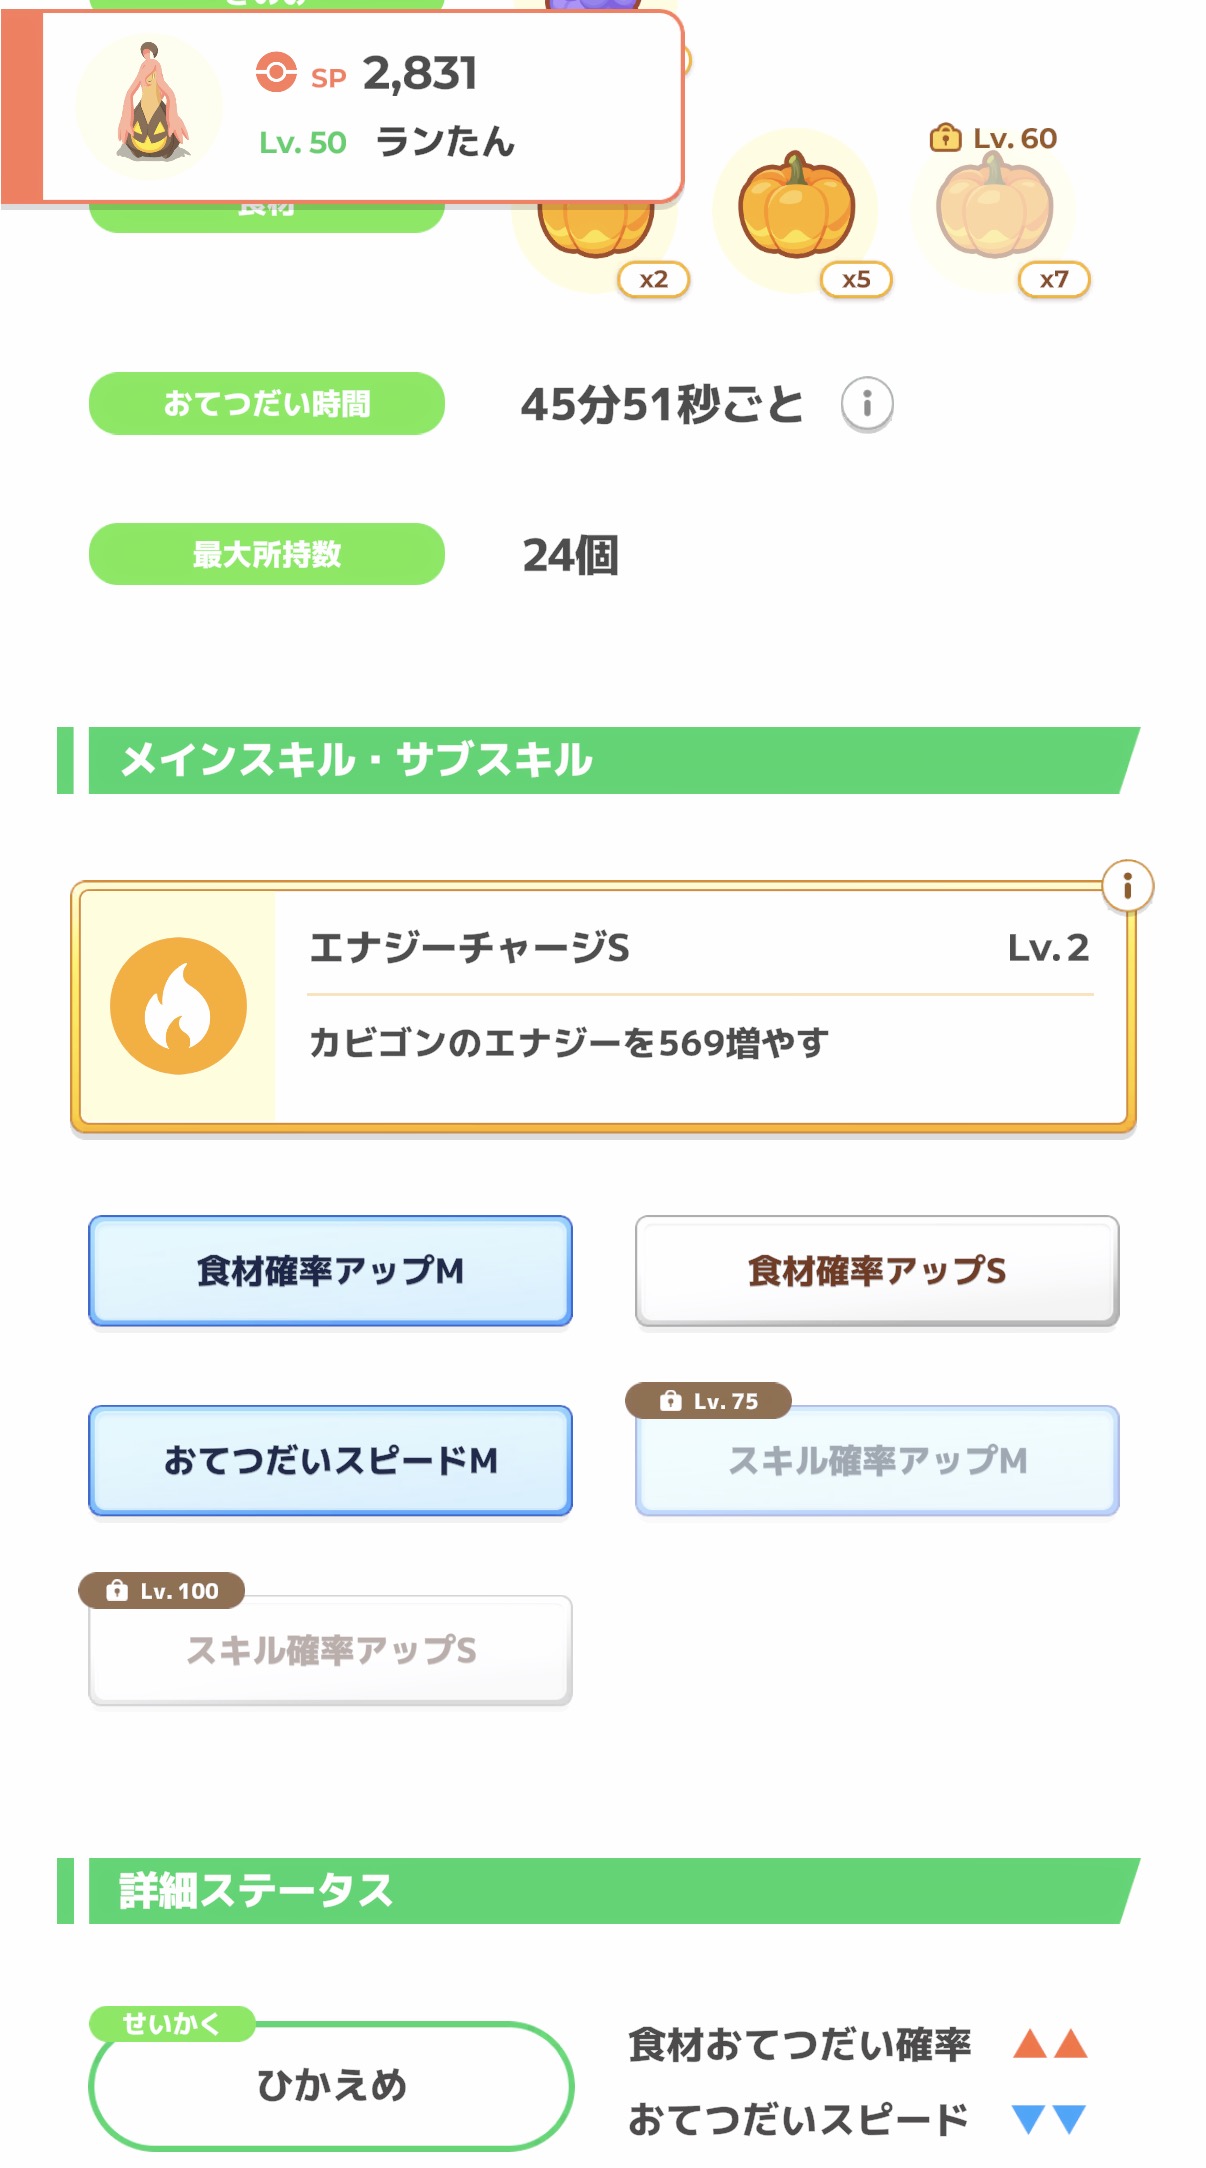Tap locked スキル確率アップS sub skill
The height and width of the screenshot is (2168, 1206).
(x=330, y=1650)
